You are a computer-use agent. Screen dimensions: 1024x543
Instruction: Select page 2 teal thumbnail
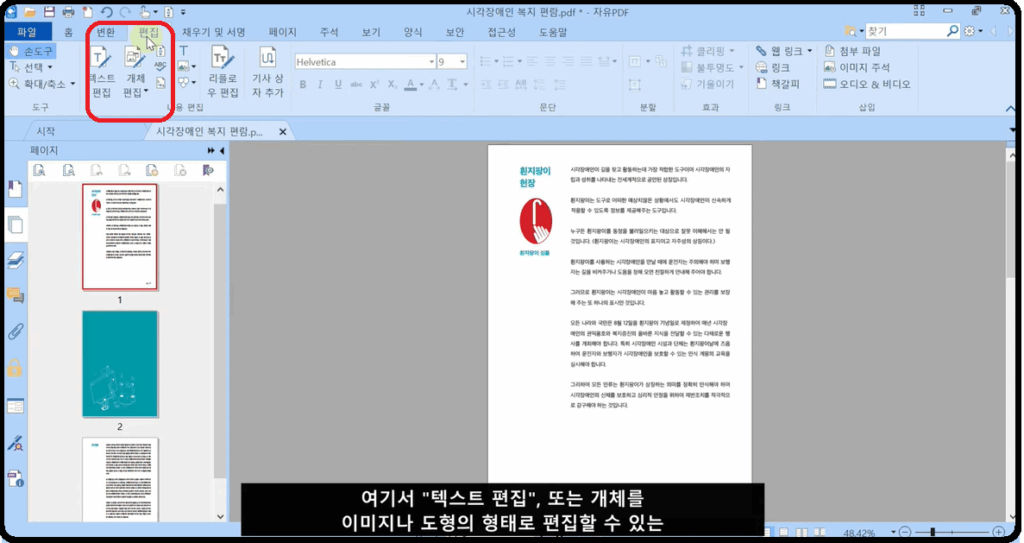119,362
